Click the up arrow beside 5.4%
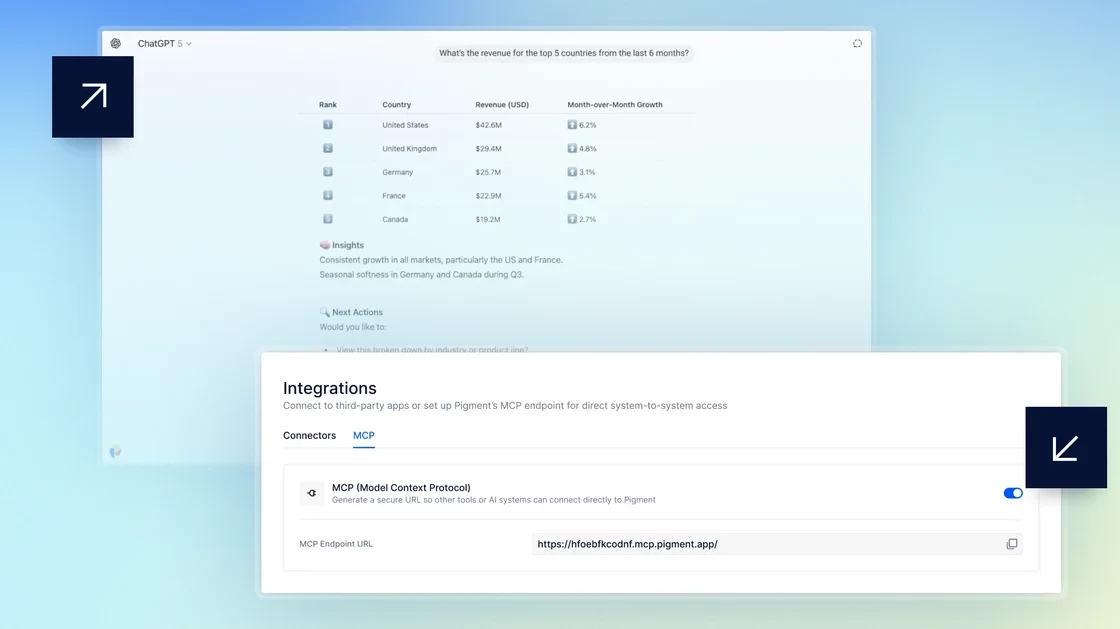1120x629 pixels. point(572,195)
